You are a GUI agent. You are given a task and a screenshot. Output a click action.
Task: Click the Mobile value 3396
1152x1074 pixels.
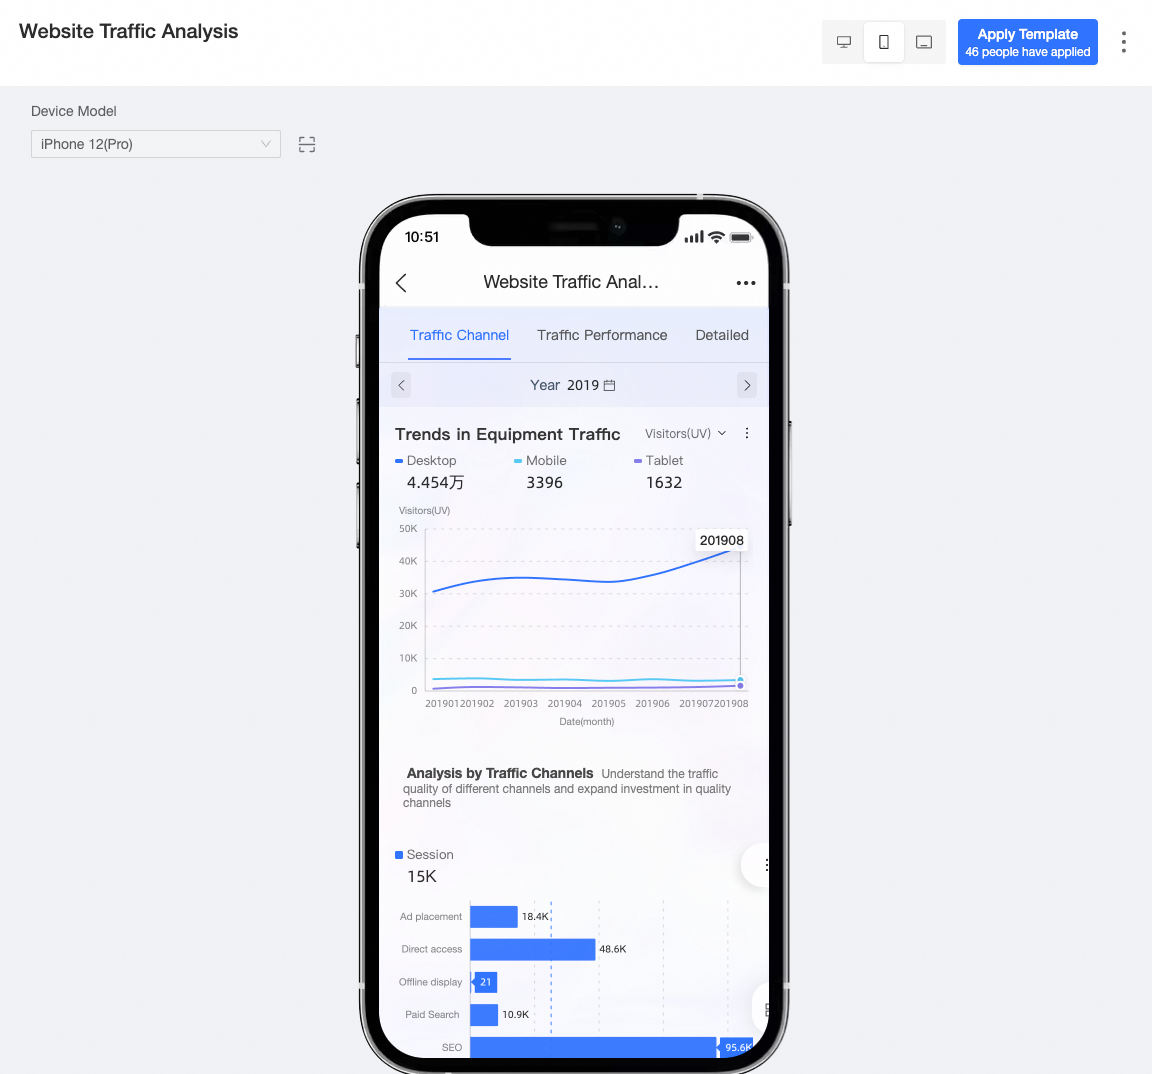(544, 483)
